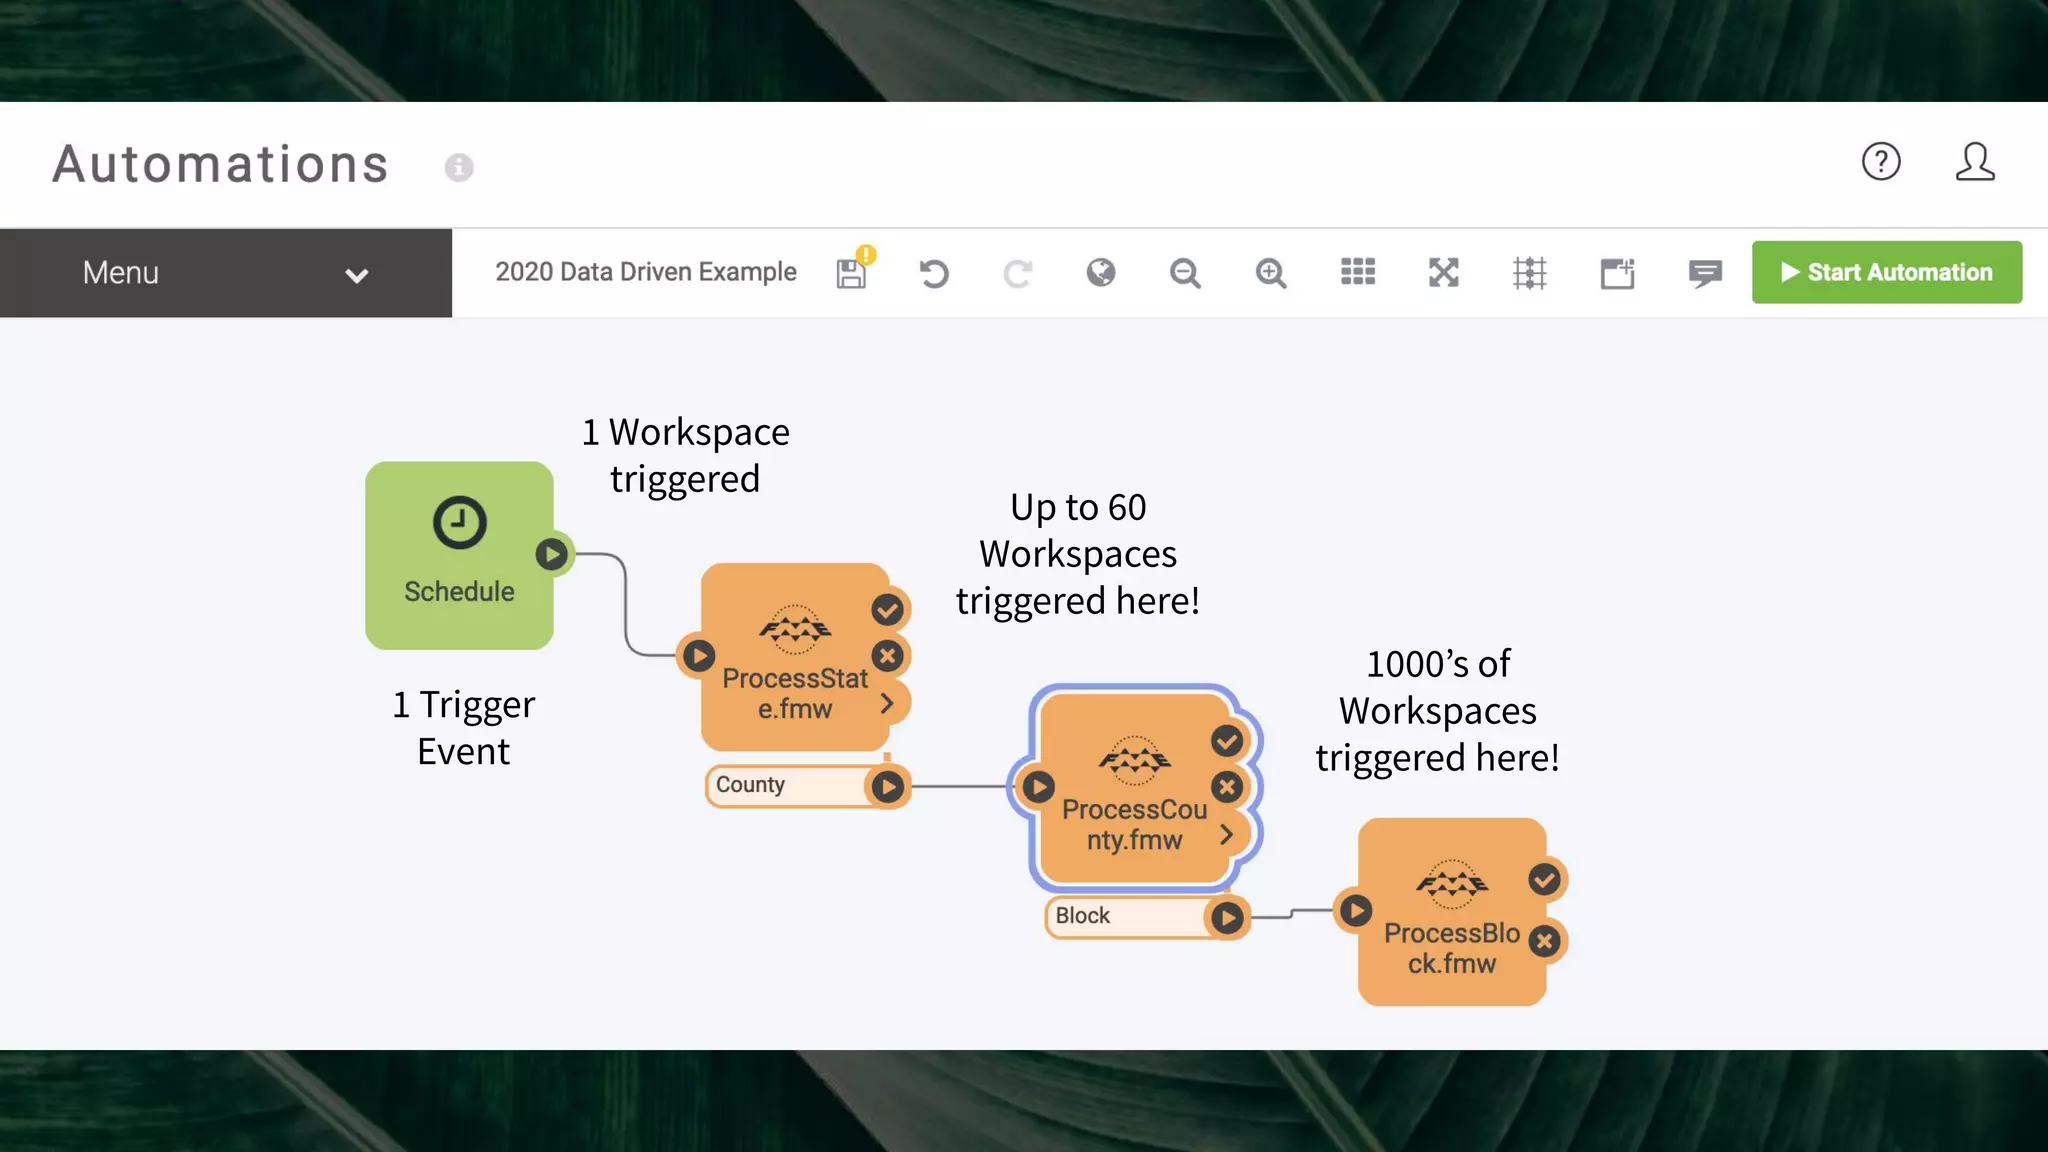
Task: Expand ProcessCounty.fmw output port chevron
Action: pyautogui.click(x=1226, y=835)
